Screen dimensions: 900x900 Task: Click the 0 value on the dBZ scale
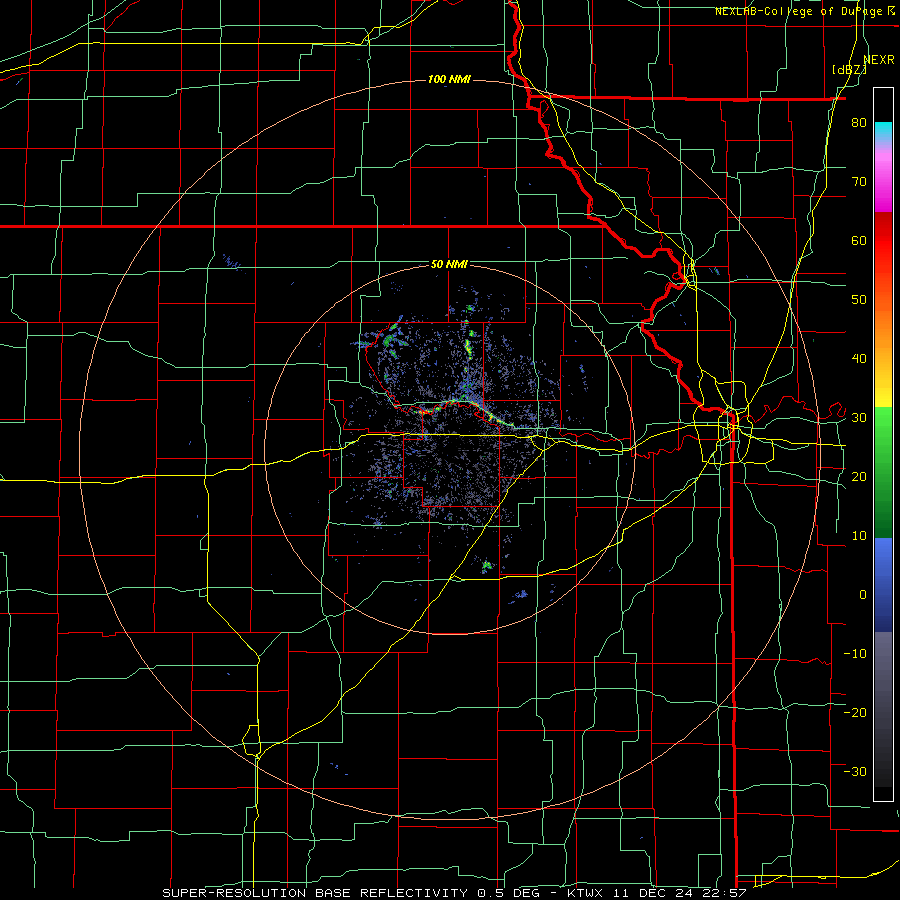tap(863, 595)
